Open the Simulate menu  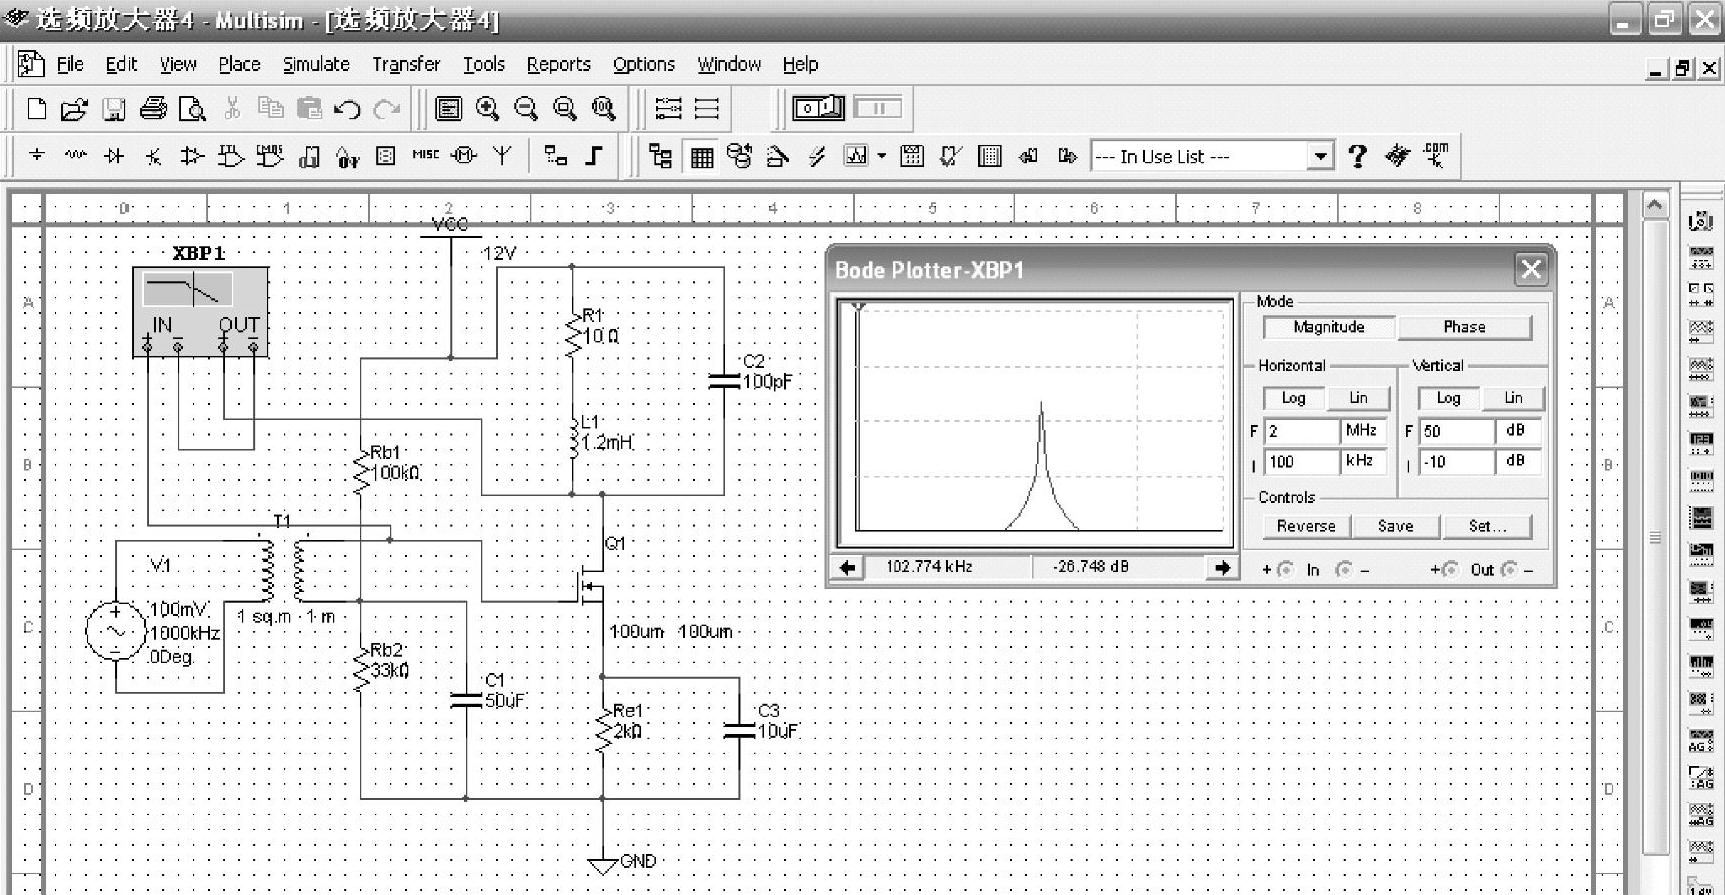(316, 64)
